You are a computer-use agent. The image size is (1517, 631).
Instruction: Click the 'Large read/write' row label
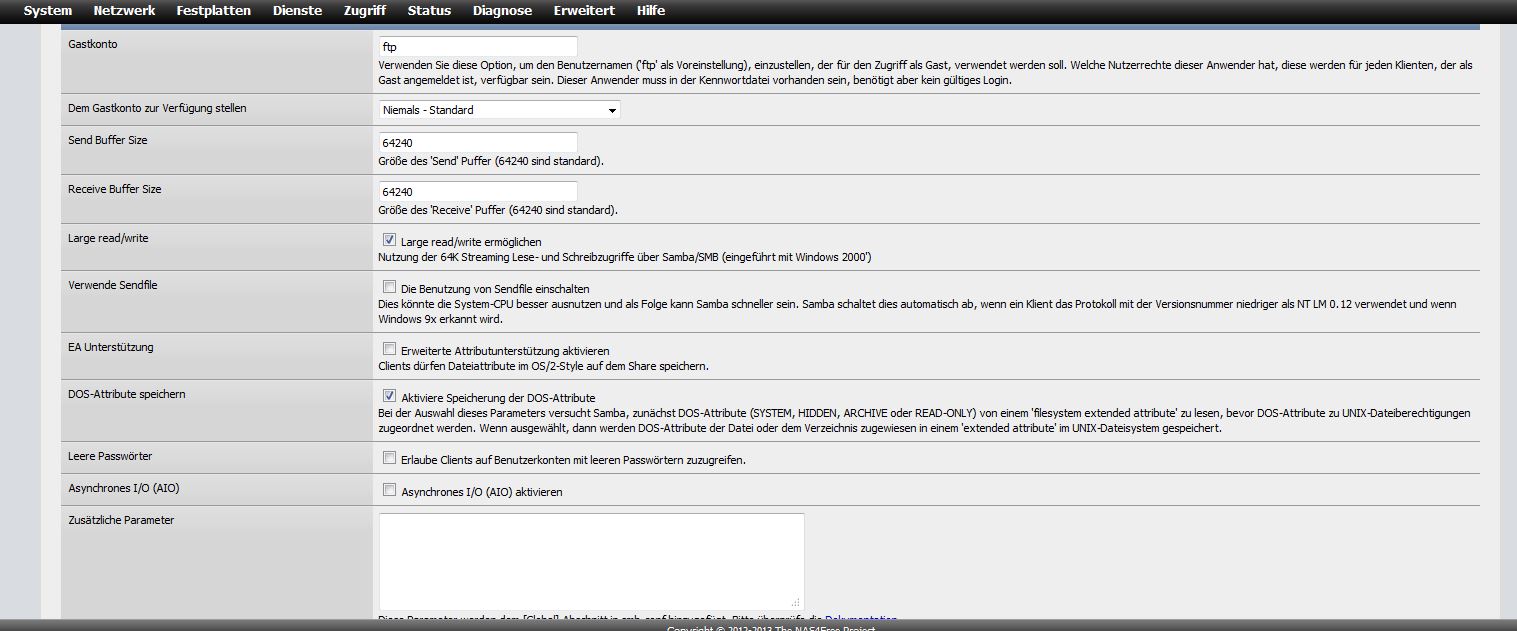click(106, 239)
